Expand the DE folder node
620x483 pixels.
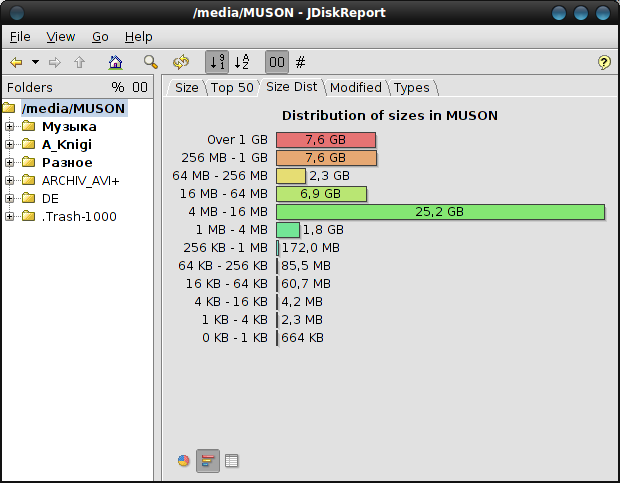pos(9,198)
